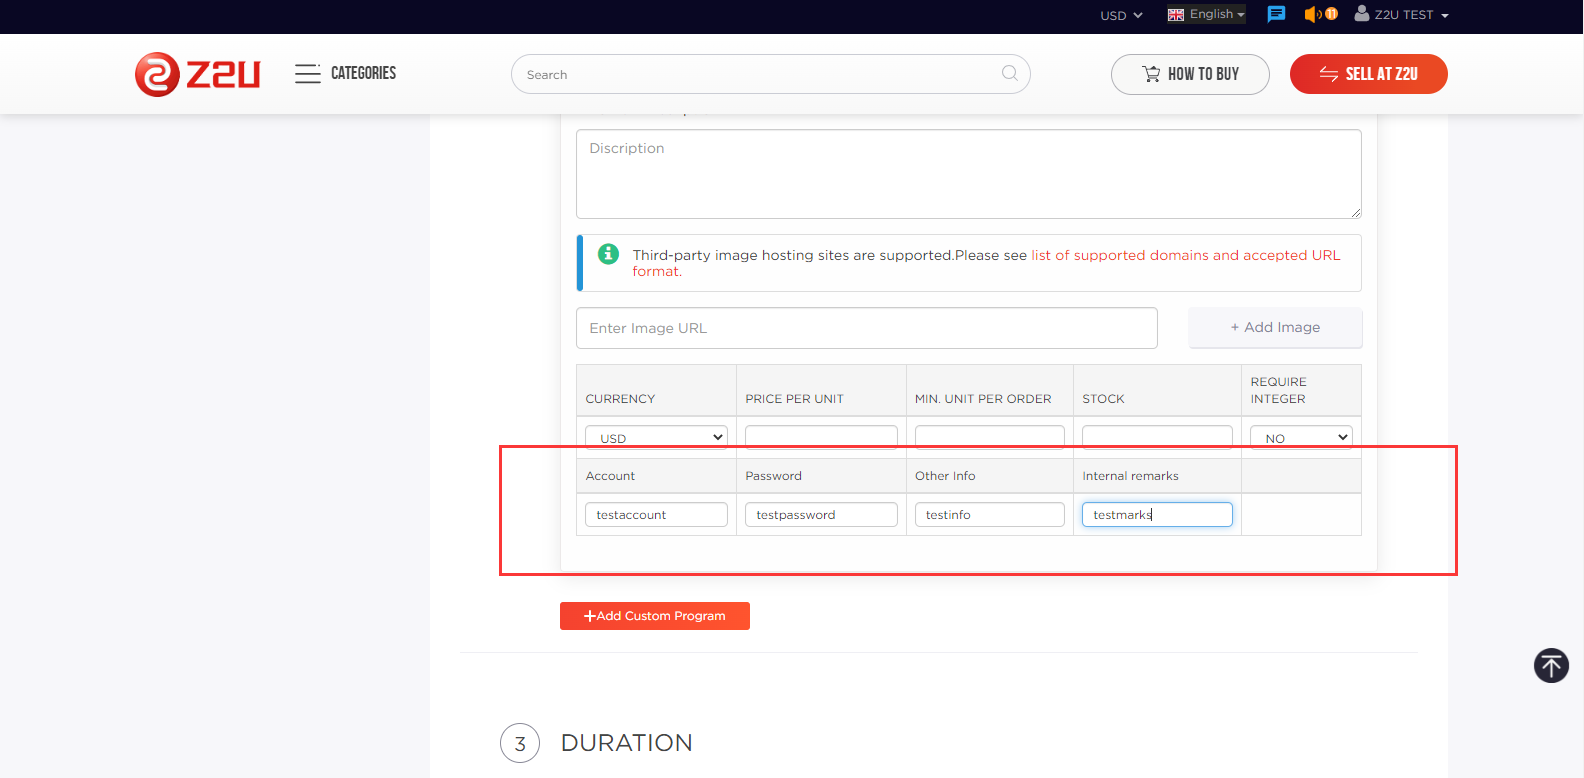This screenshot has height=778, width=1584.
Task: Expand the USD currency selector in header
Action: pos(1121,15)
